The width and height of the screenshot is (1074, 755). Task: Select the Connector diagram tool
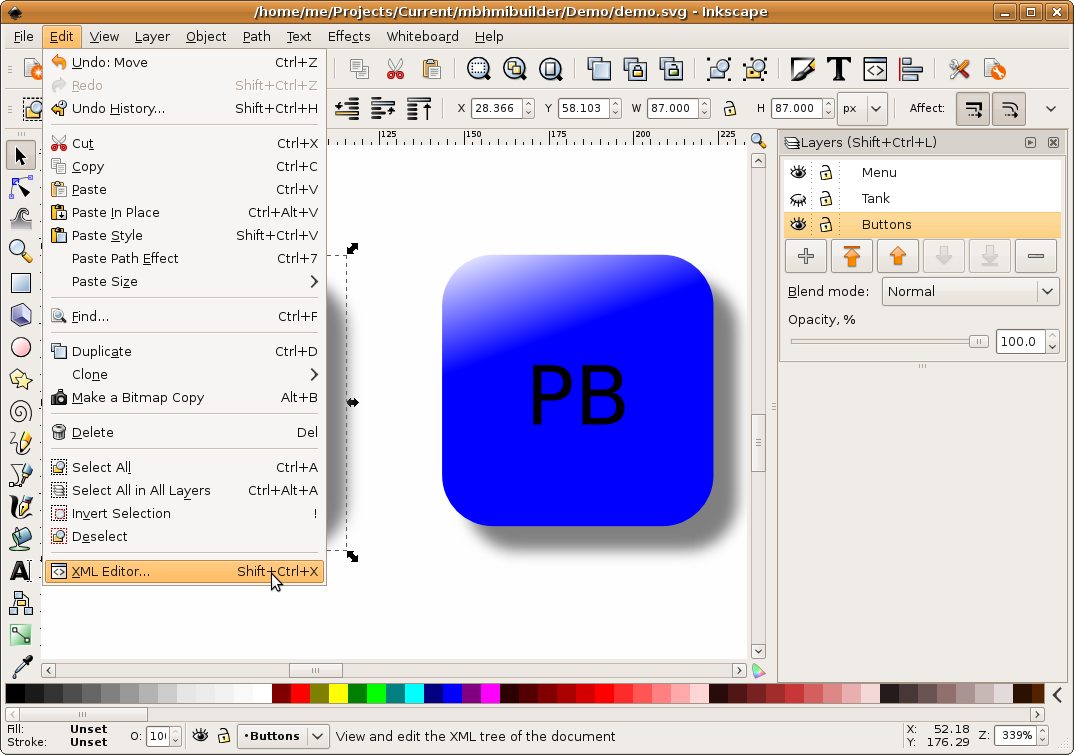21,603
